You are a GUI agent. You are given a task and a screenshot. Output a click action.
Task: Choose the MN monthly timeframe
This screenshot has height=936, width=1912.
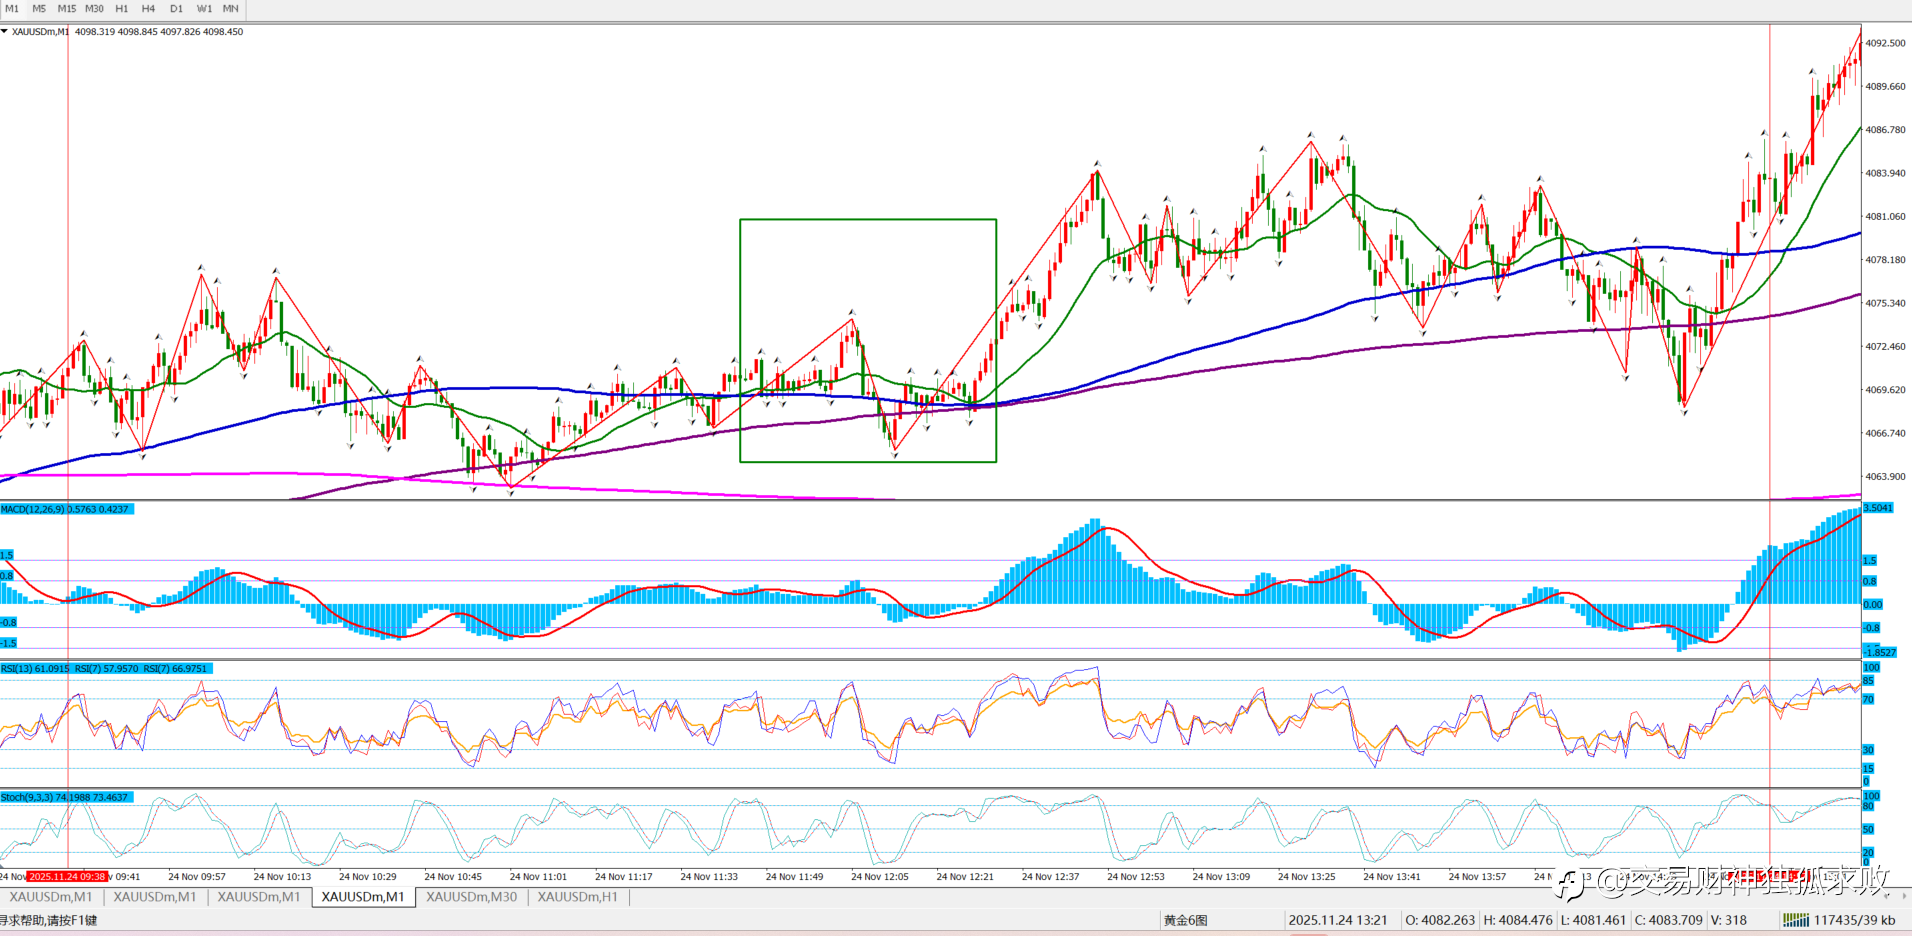(231, 9)
